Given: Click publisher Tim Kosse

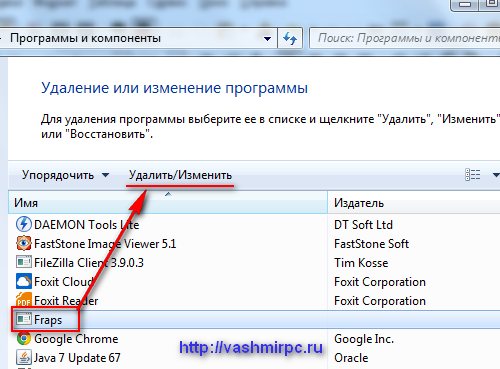Looking at the screenshot, I should click(x=361, y=263).
